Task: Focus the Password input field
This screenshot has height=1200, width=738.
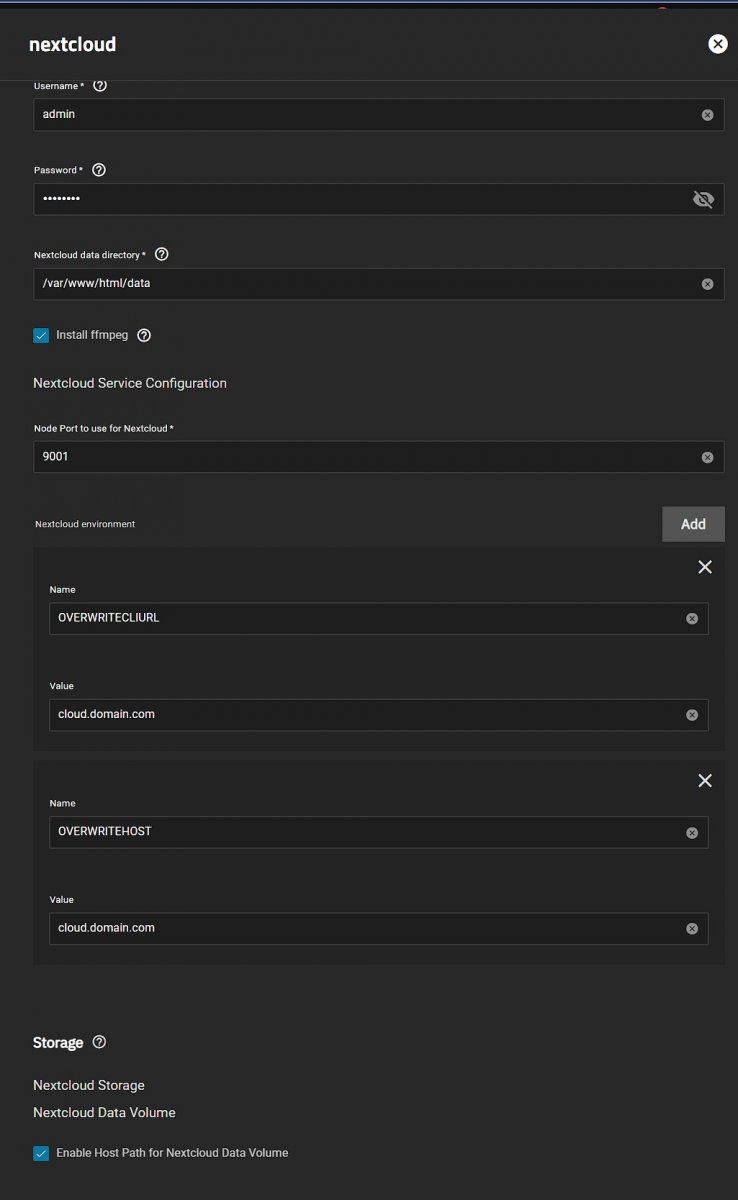Action: 360,199
